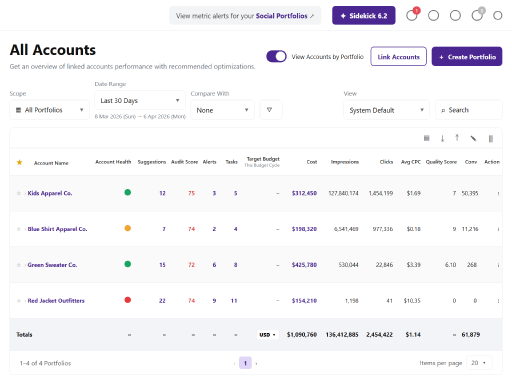The height and width of the screenshot is (384, 512).
Task: Sort by Account Health column header
Action: [113, 162]
